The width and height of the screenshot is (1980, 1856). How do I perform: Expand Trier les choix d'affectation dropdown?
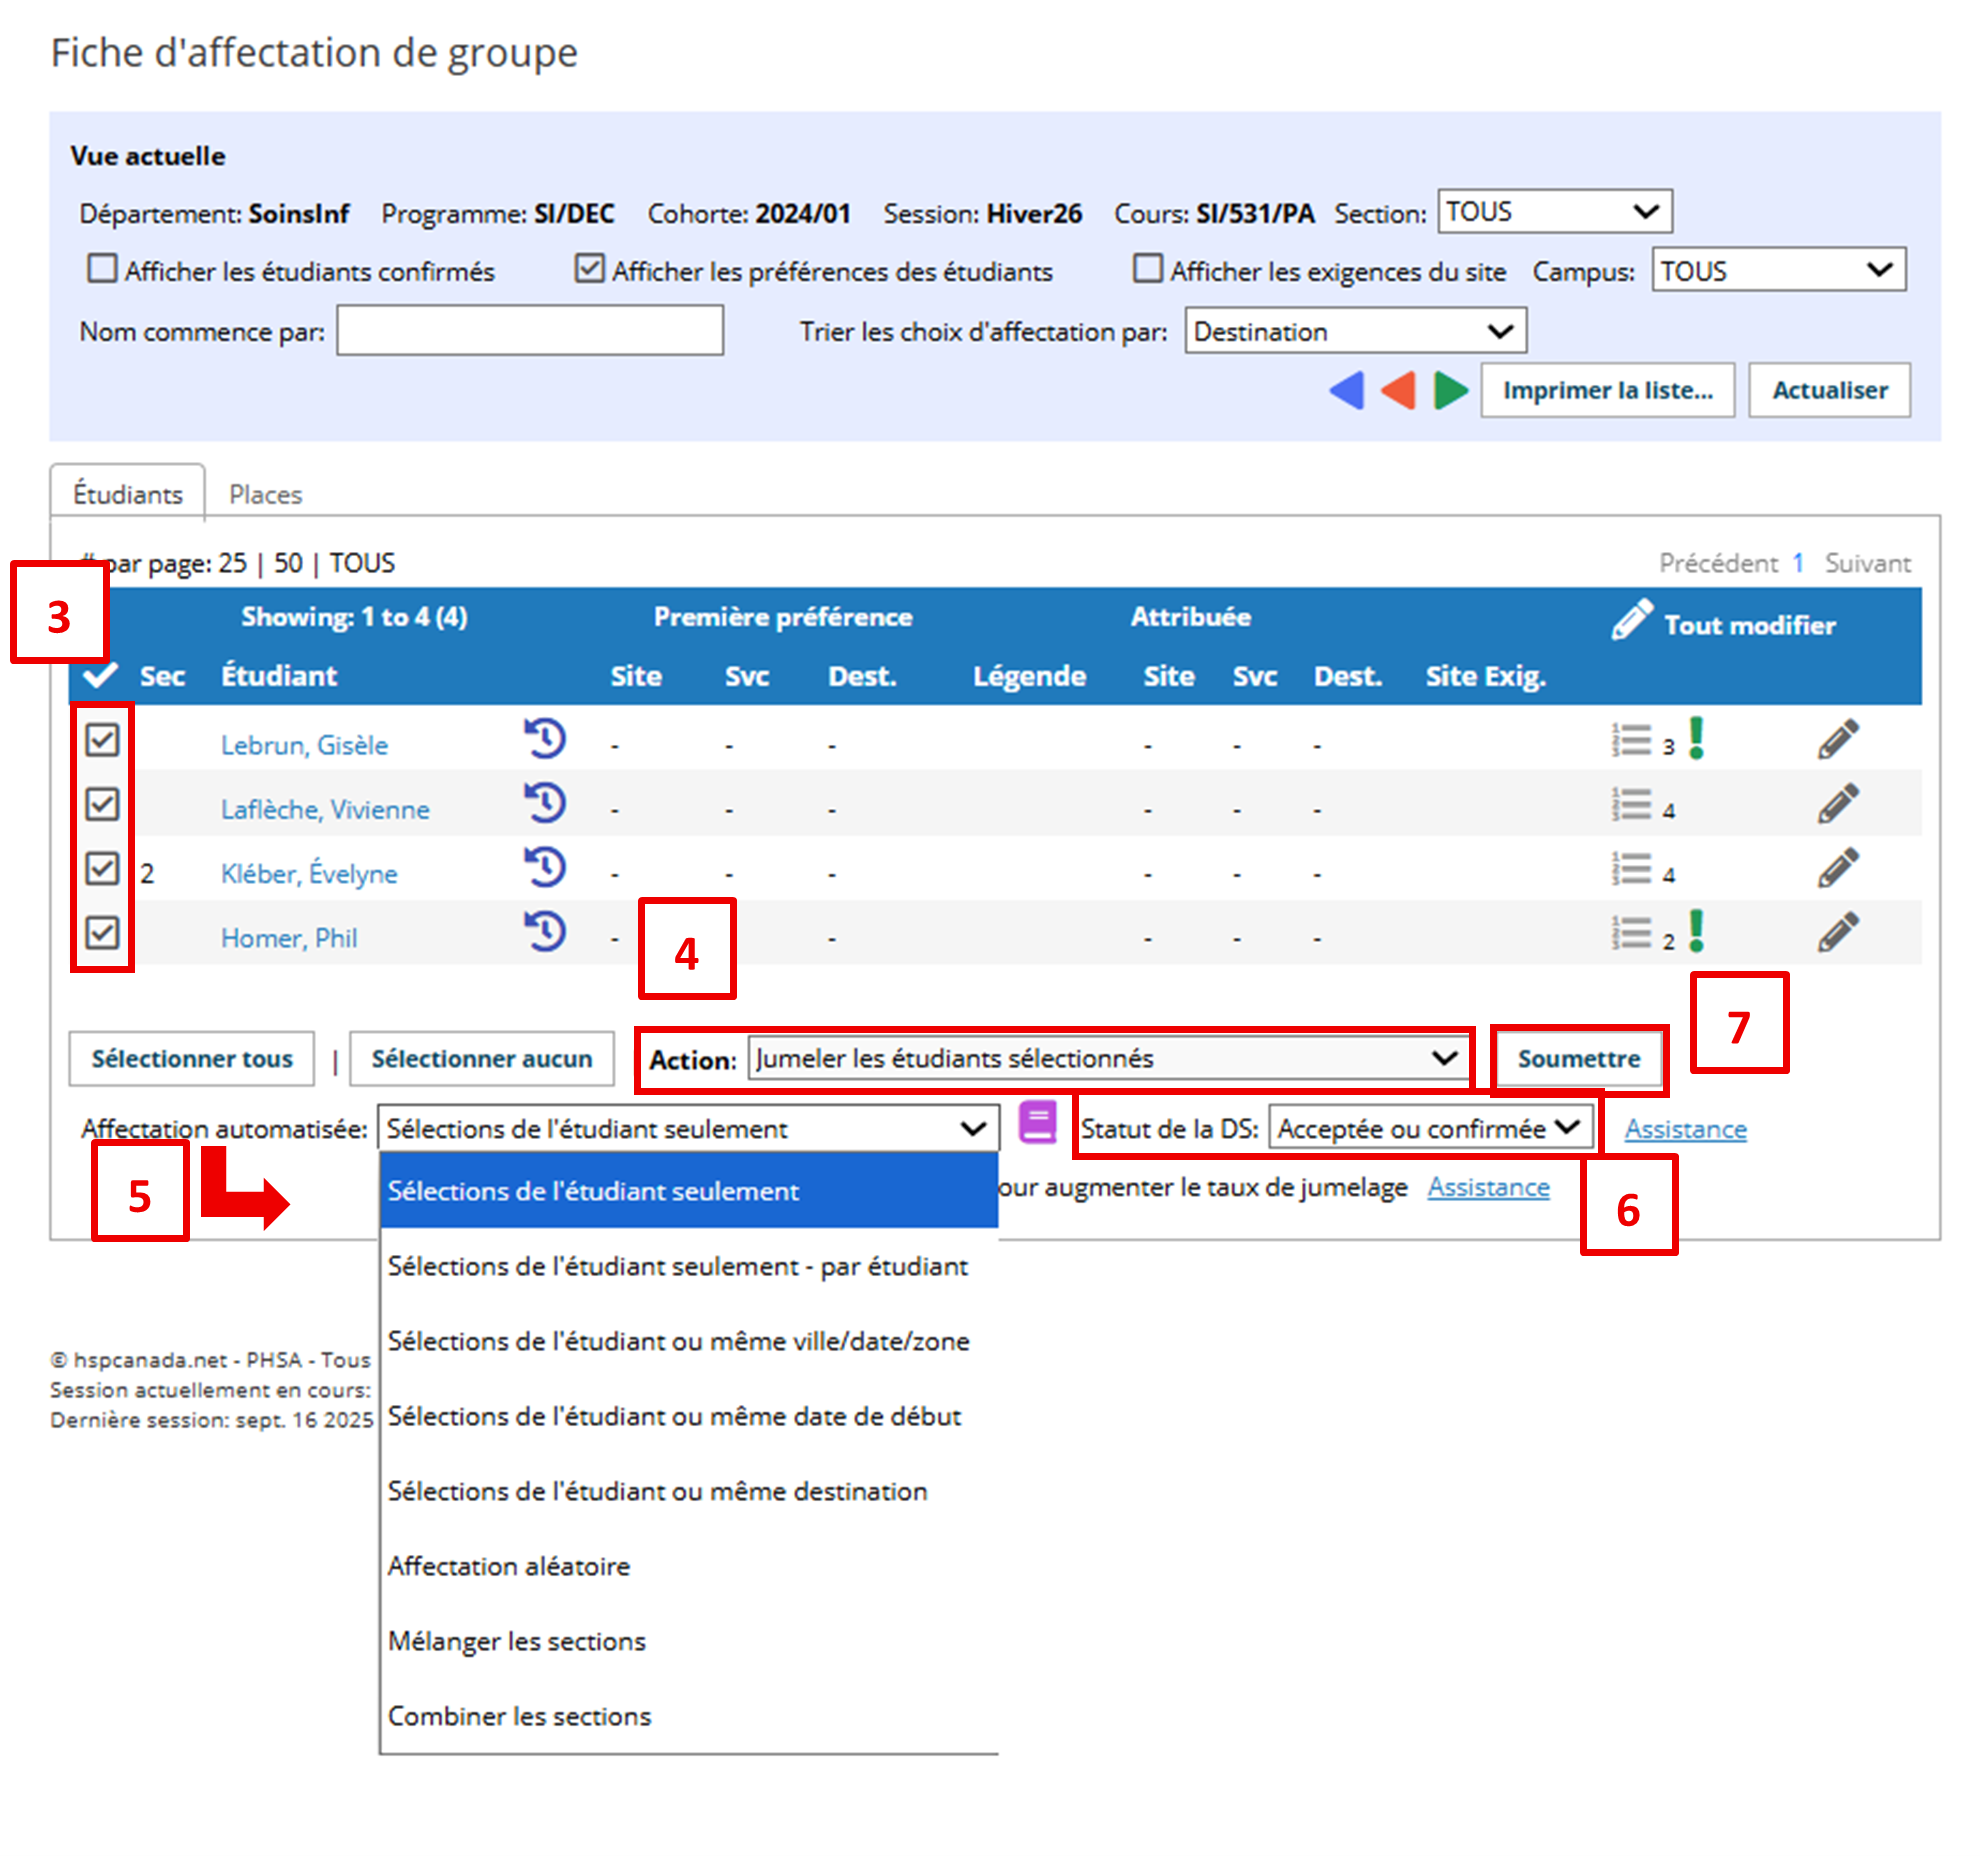[x=1354, y=332]
